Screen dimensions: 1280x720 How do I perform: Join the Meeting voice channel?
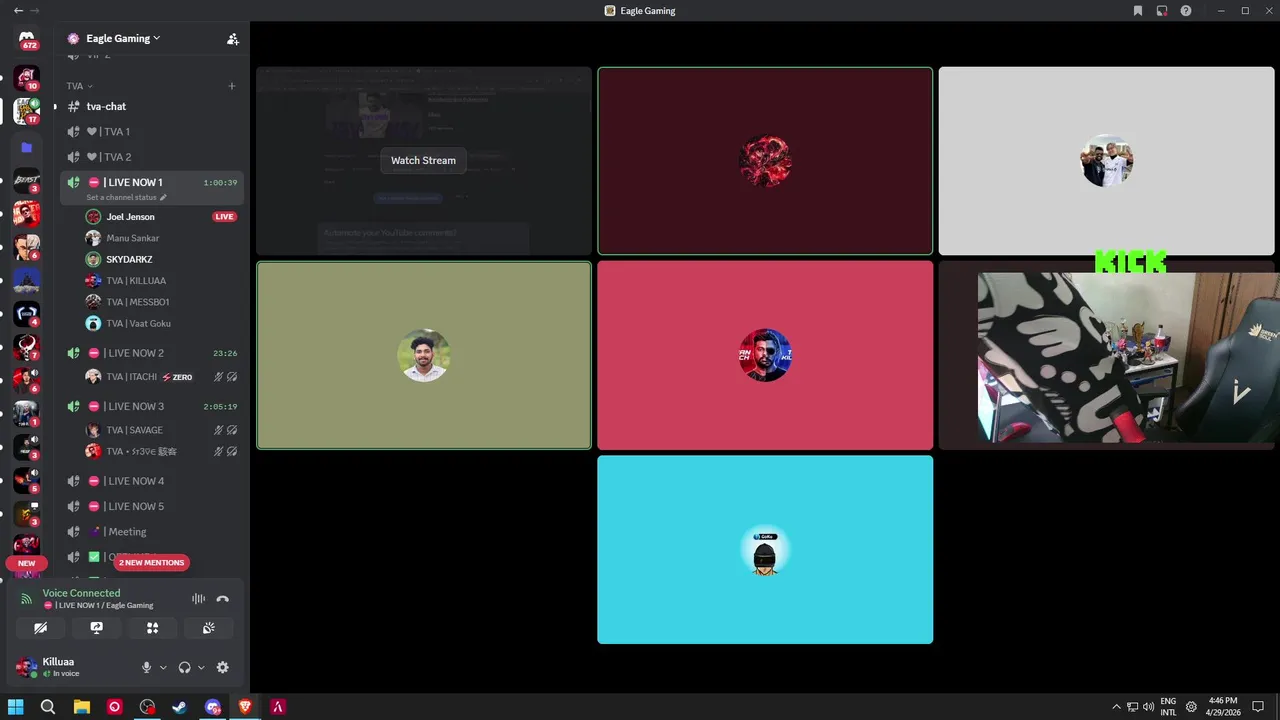coord(152,532)
